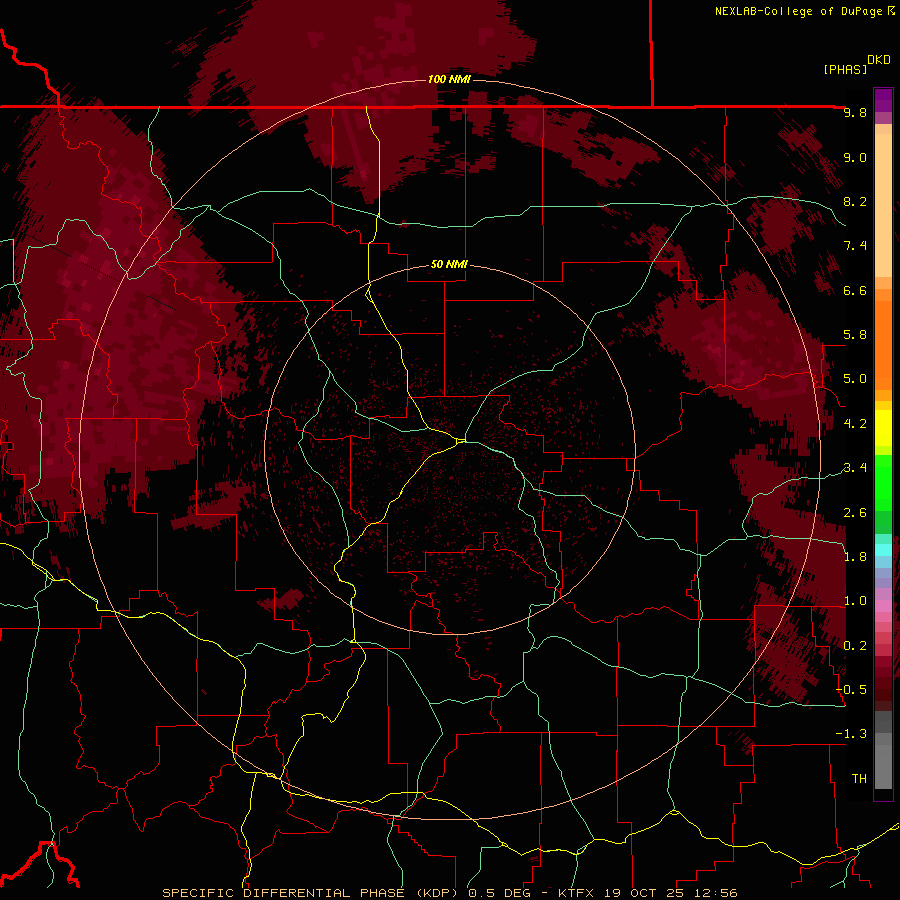Click the pink segment of the color bar
The image size is (900, 900).
coord(883,606)
